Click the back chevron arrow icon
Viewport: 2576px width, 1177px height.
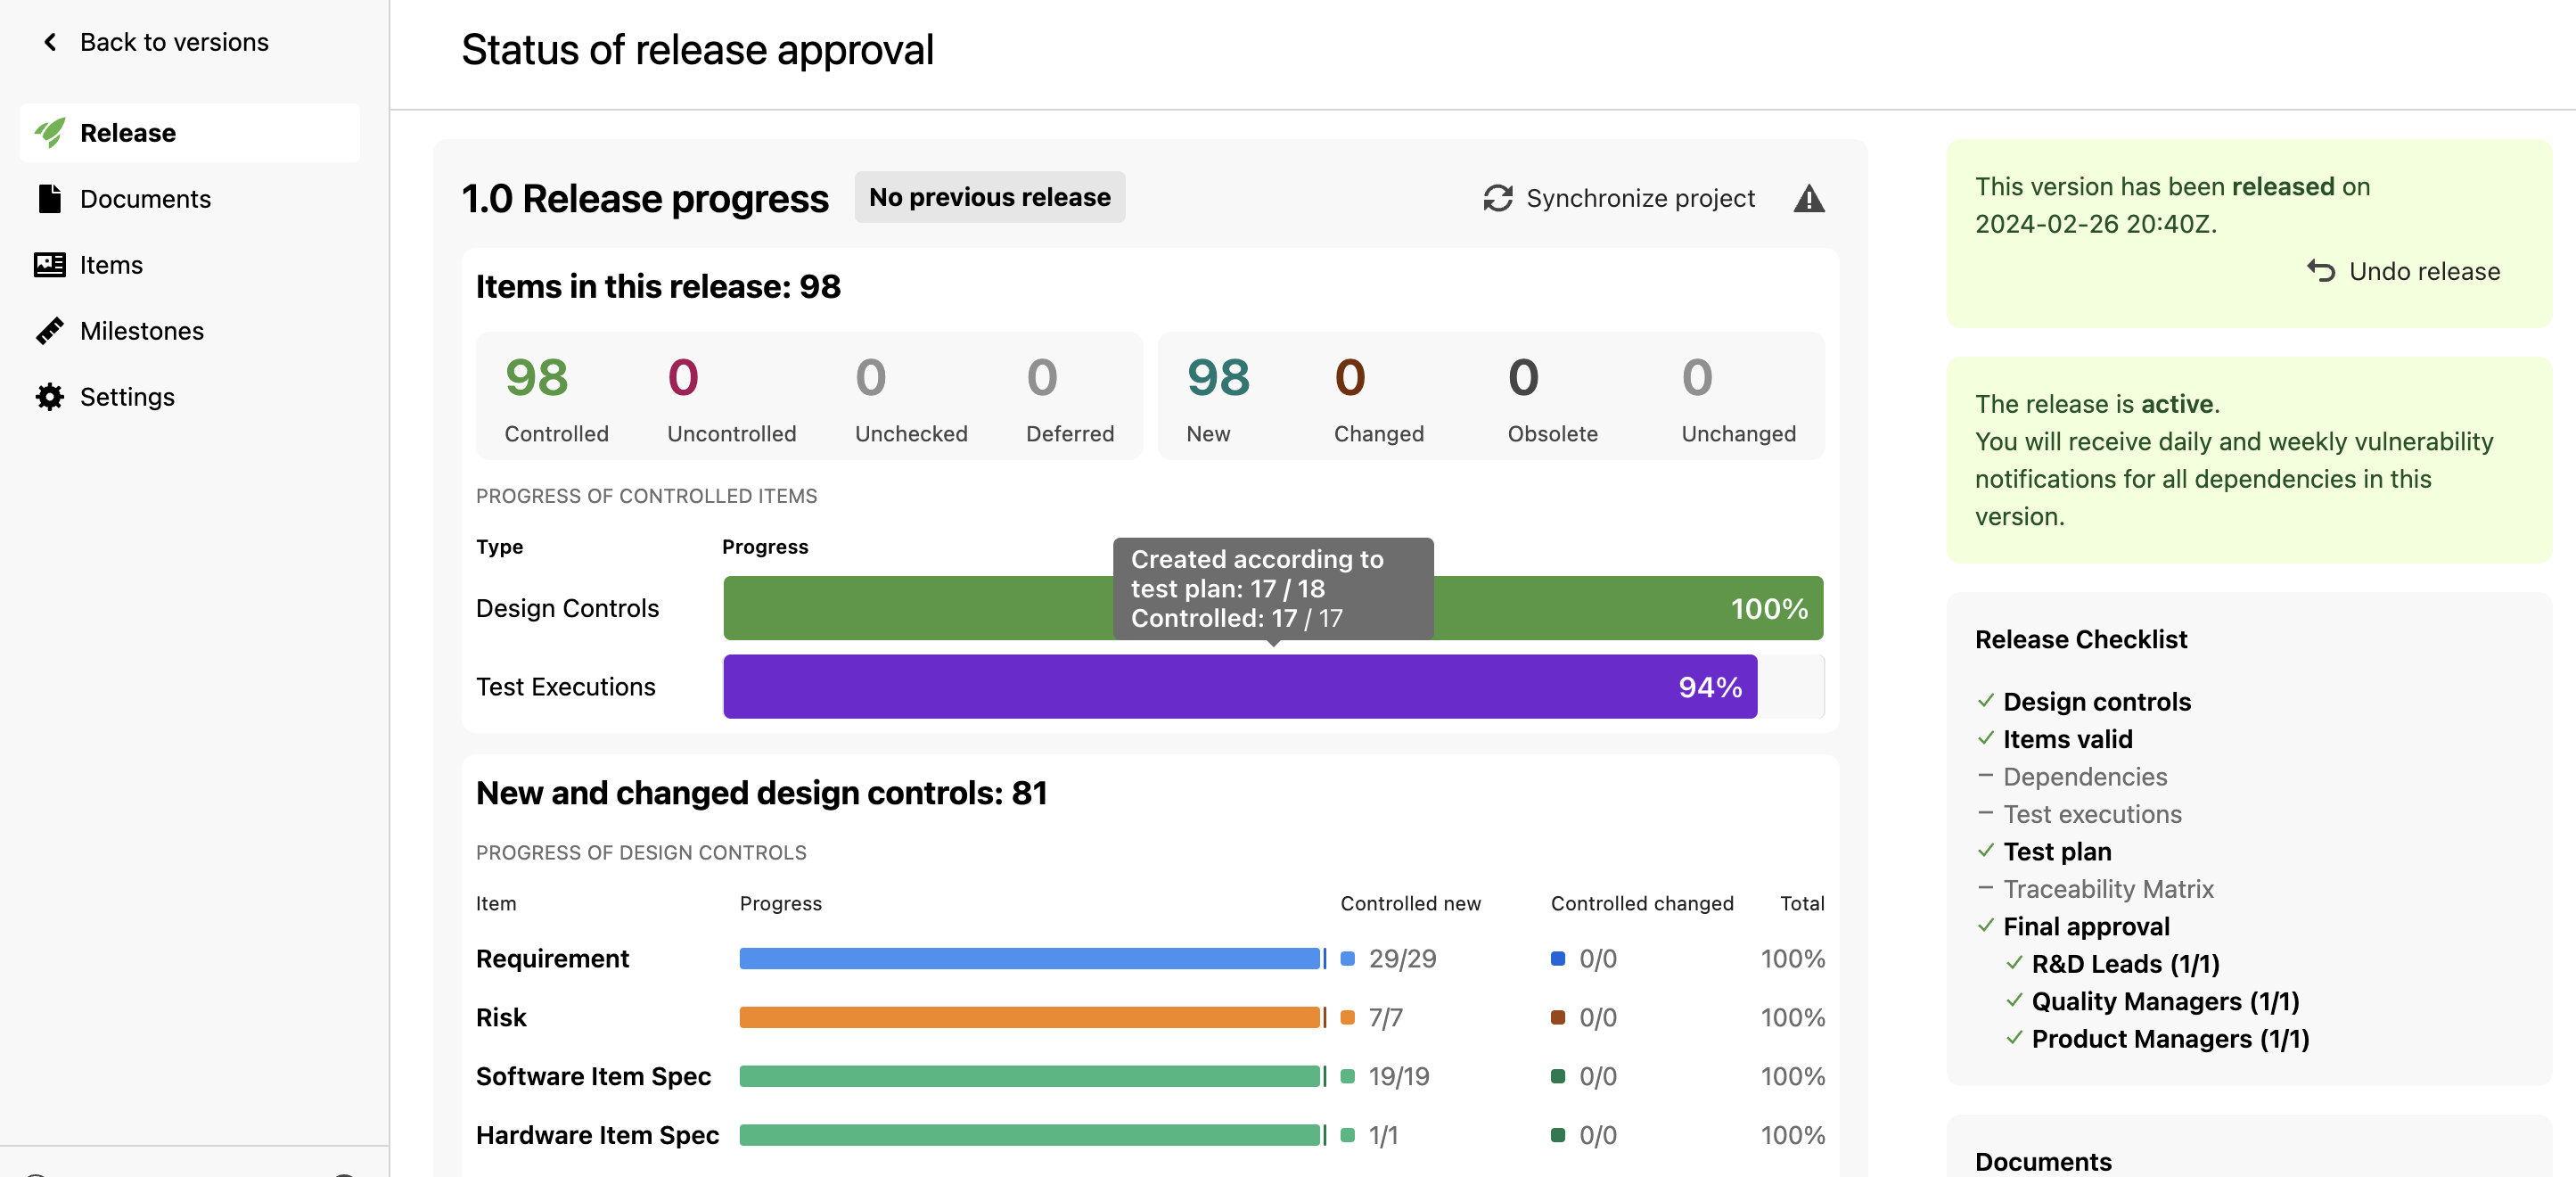click(x=50, y=42)
